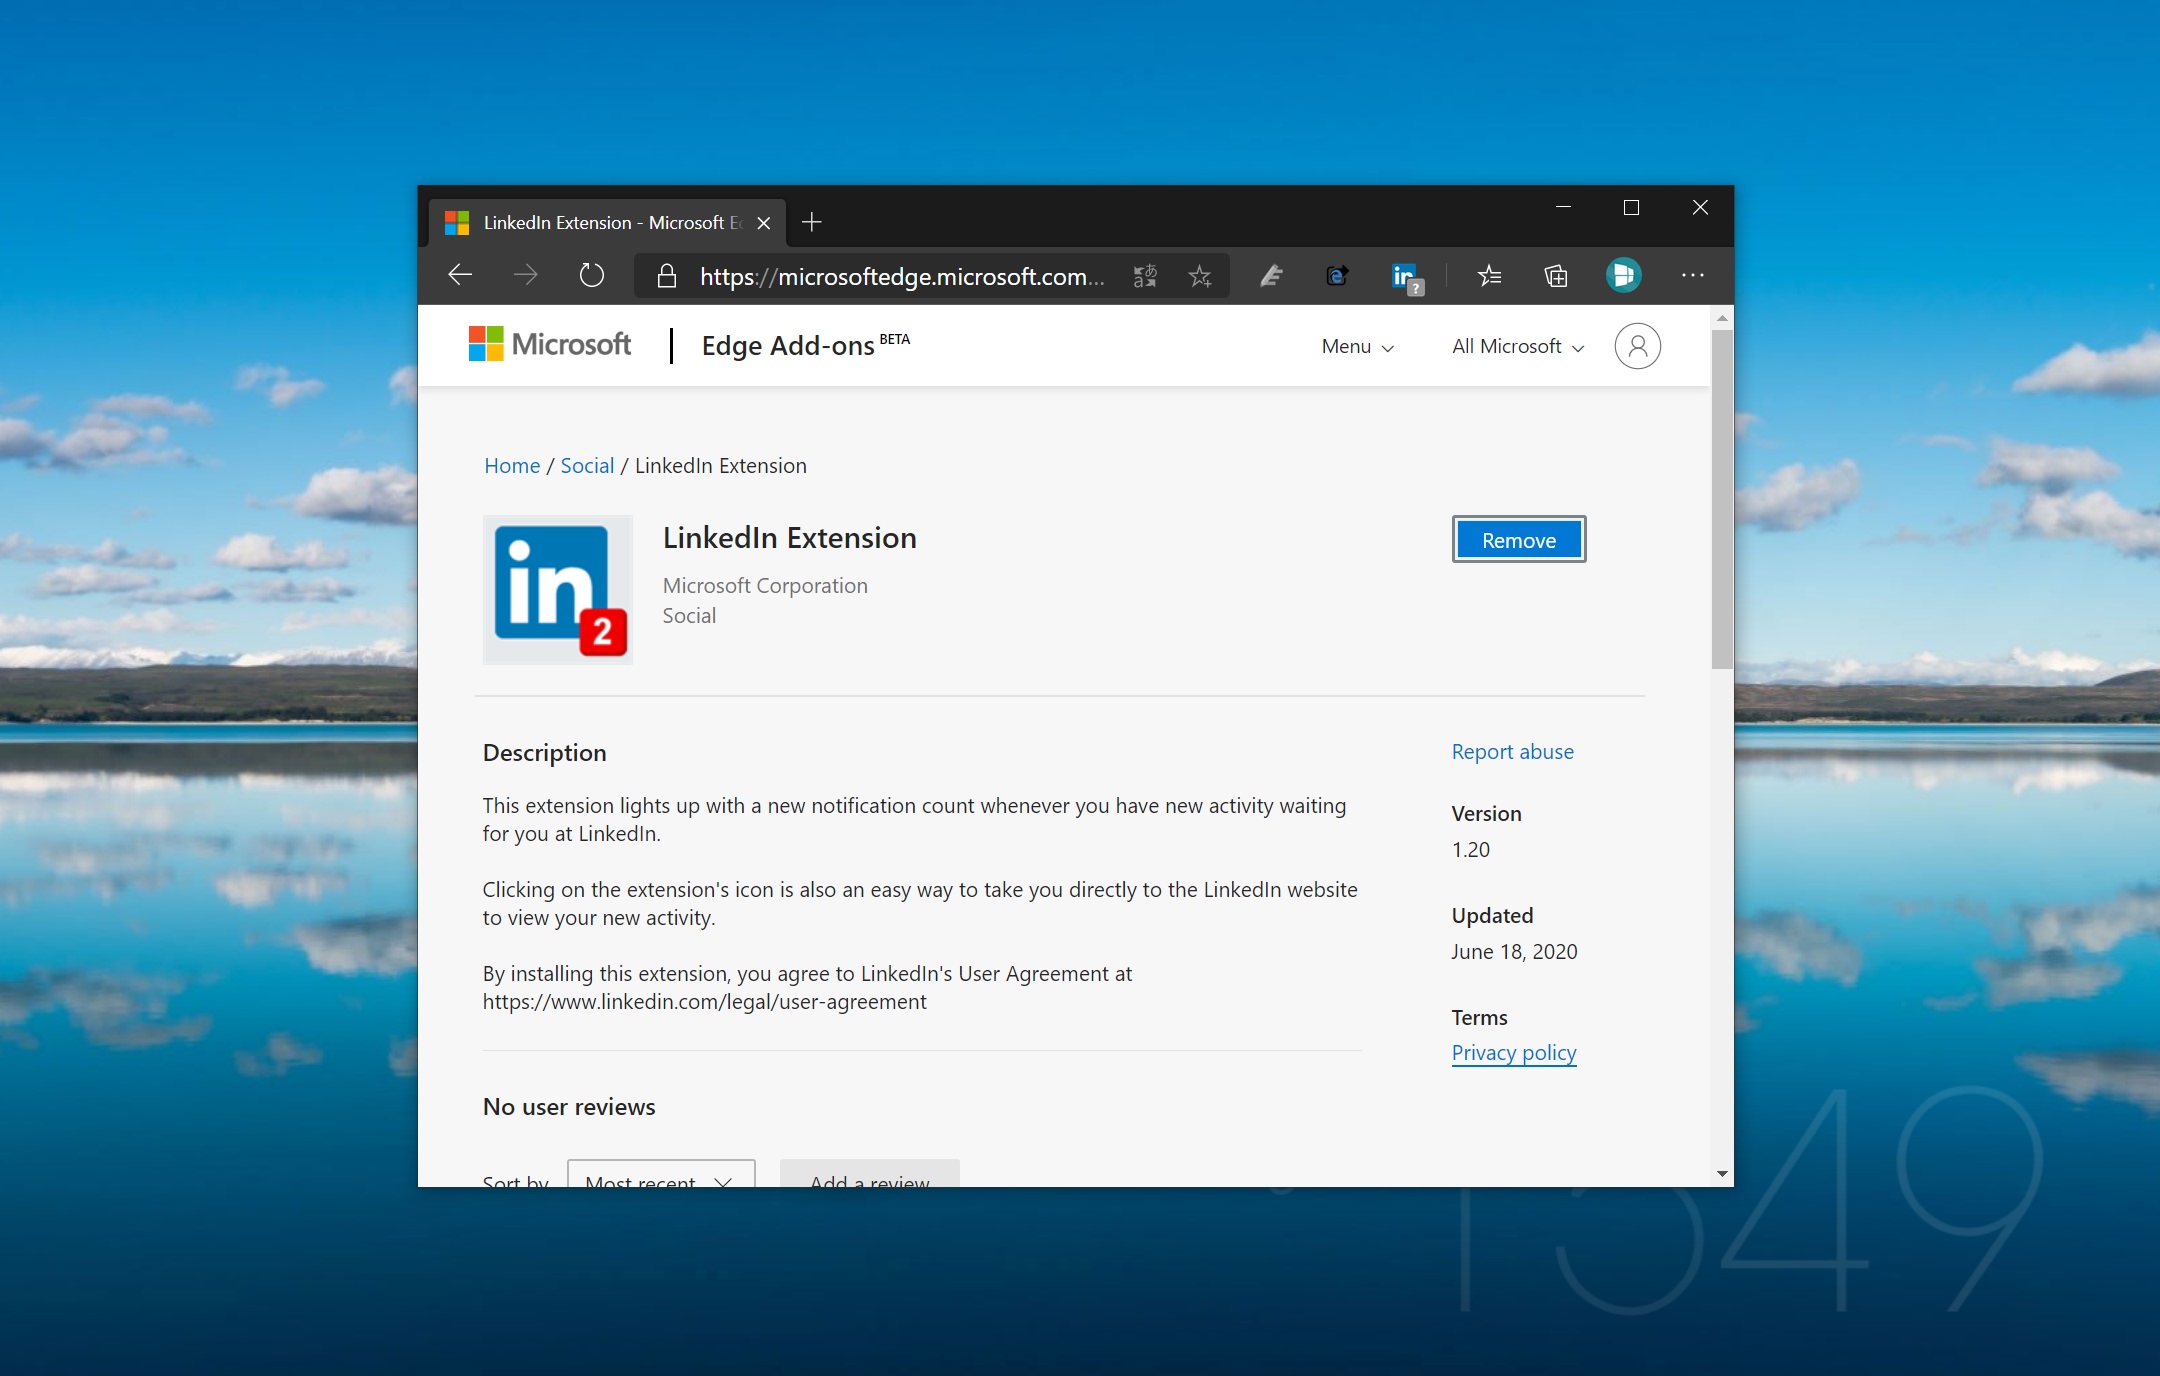Go to Social breadcrumb category
This screenshot has width=2160, height=1376.
click(587, 466)
